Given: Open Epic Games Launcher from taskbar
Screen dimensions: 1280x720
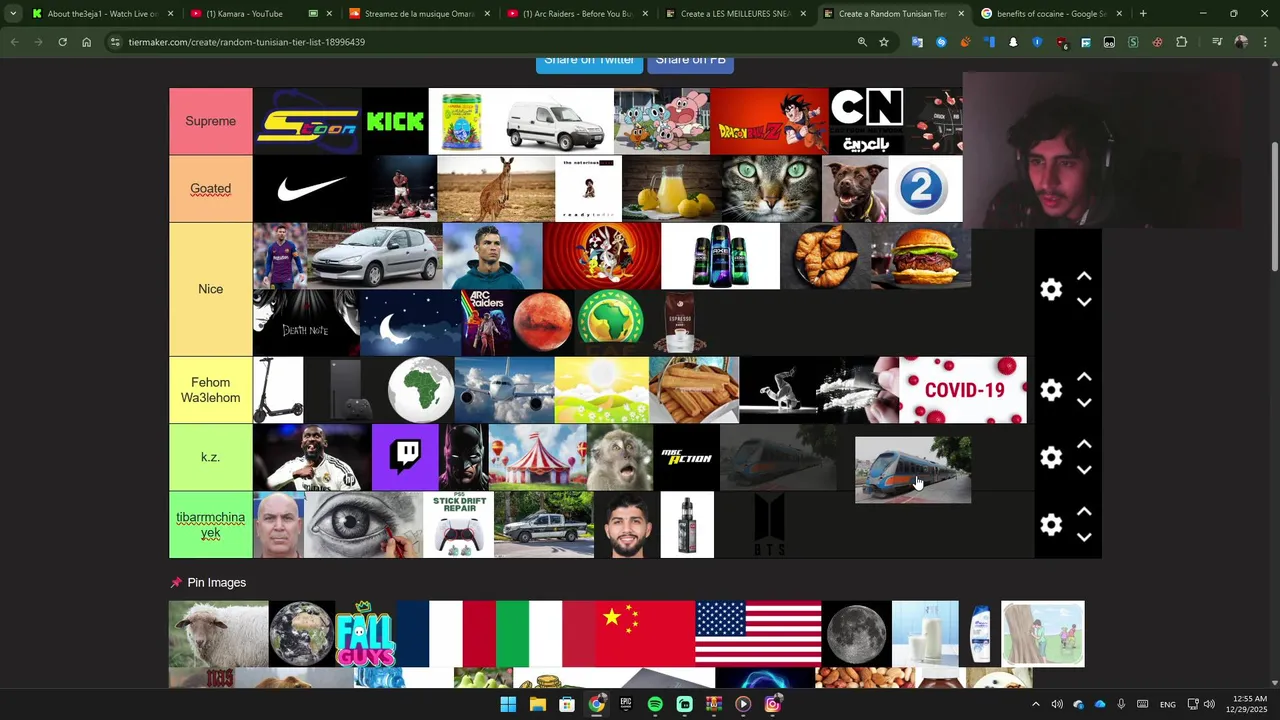Looking at the screenshot, I should 626,704.
